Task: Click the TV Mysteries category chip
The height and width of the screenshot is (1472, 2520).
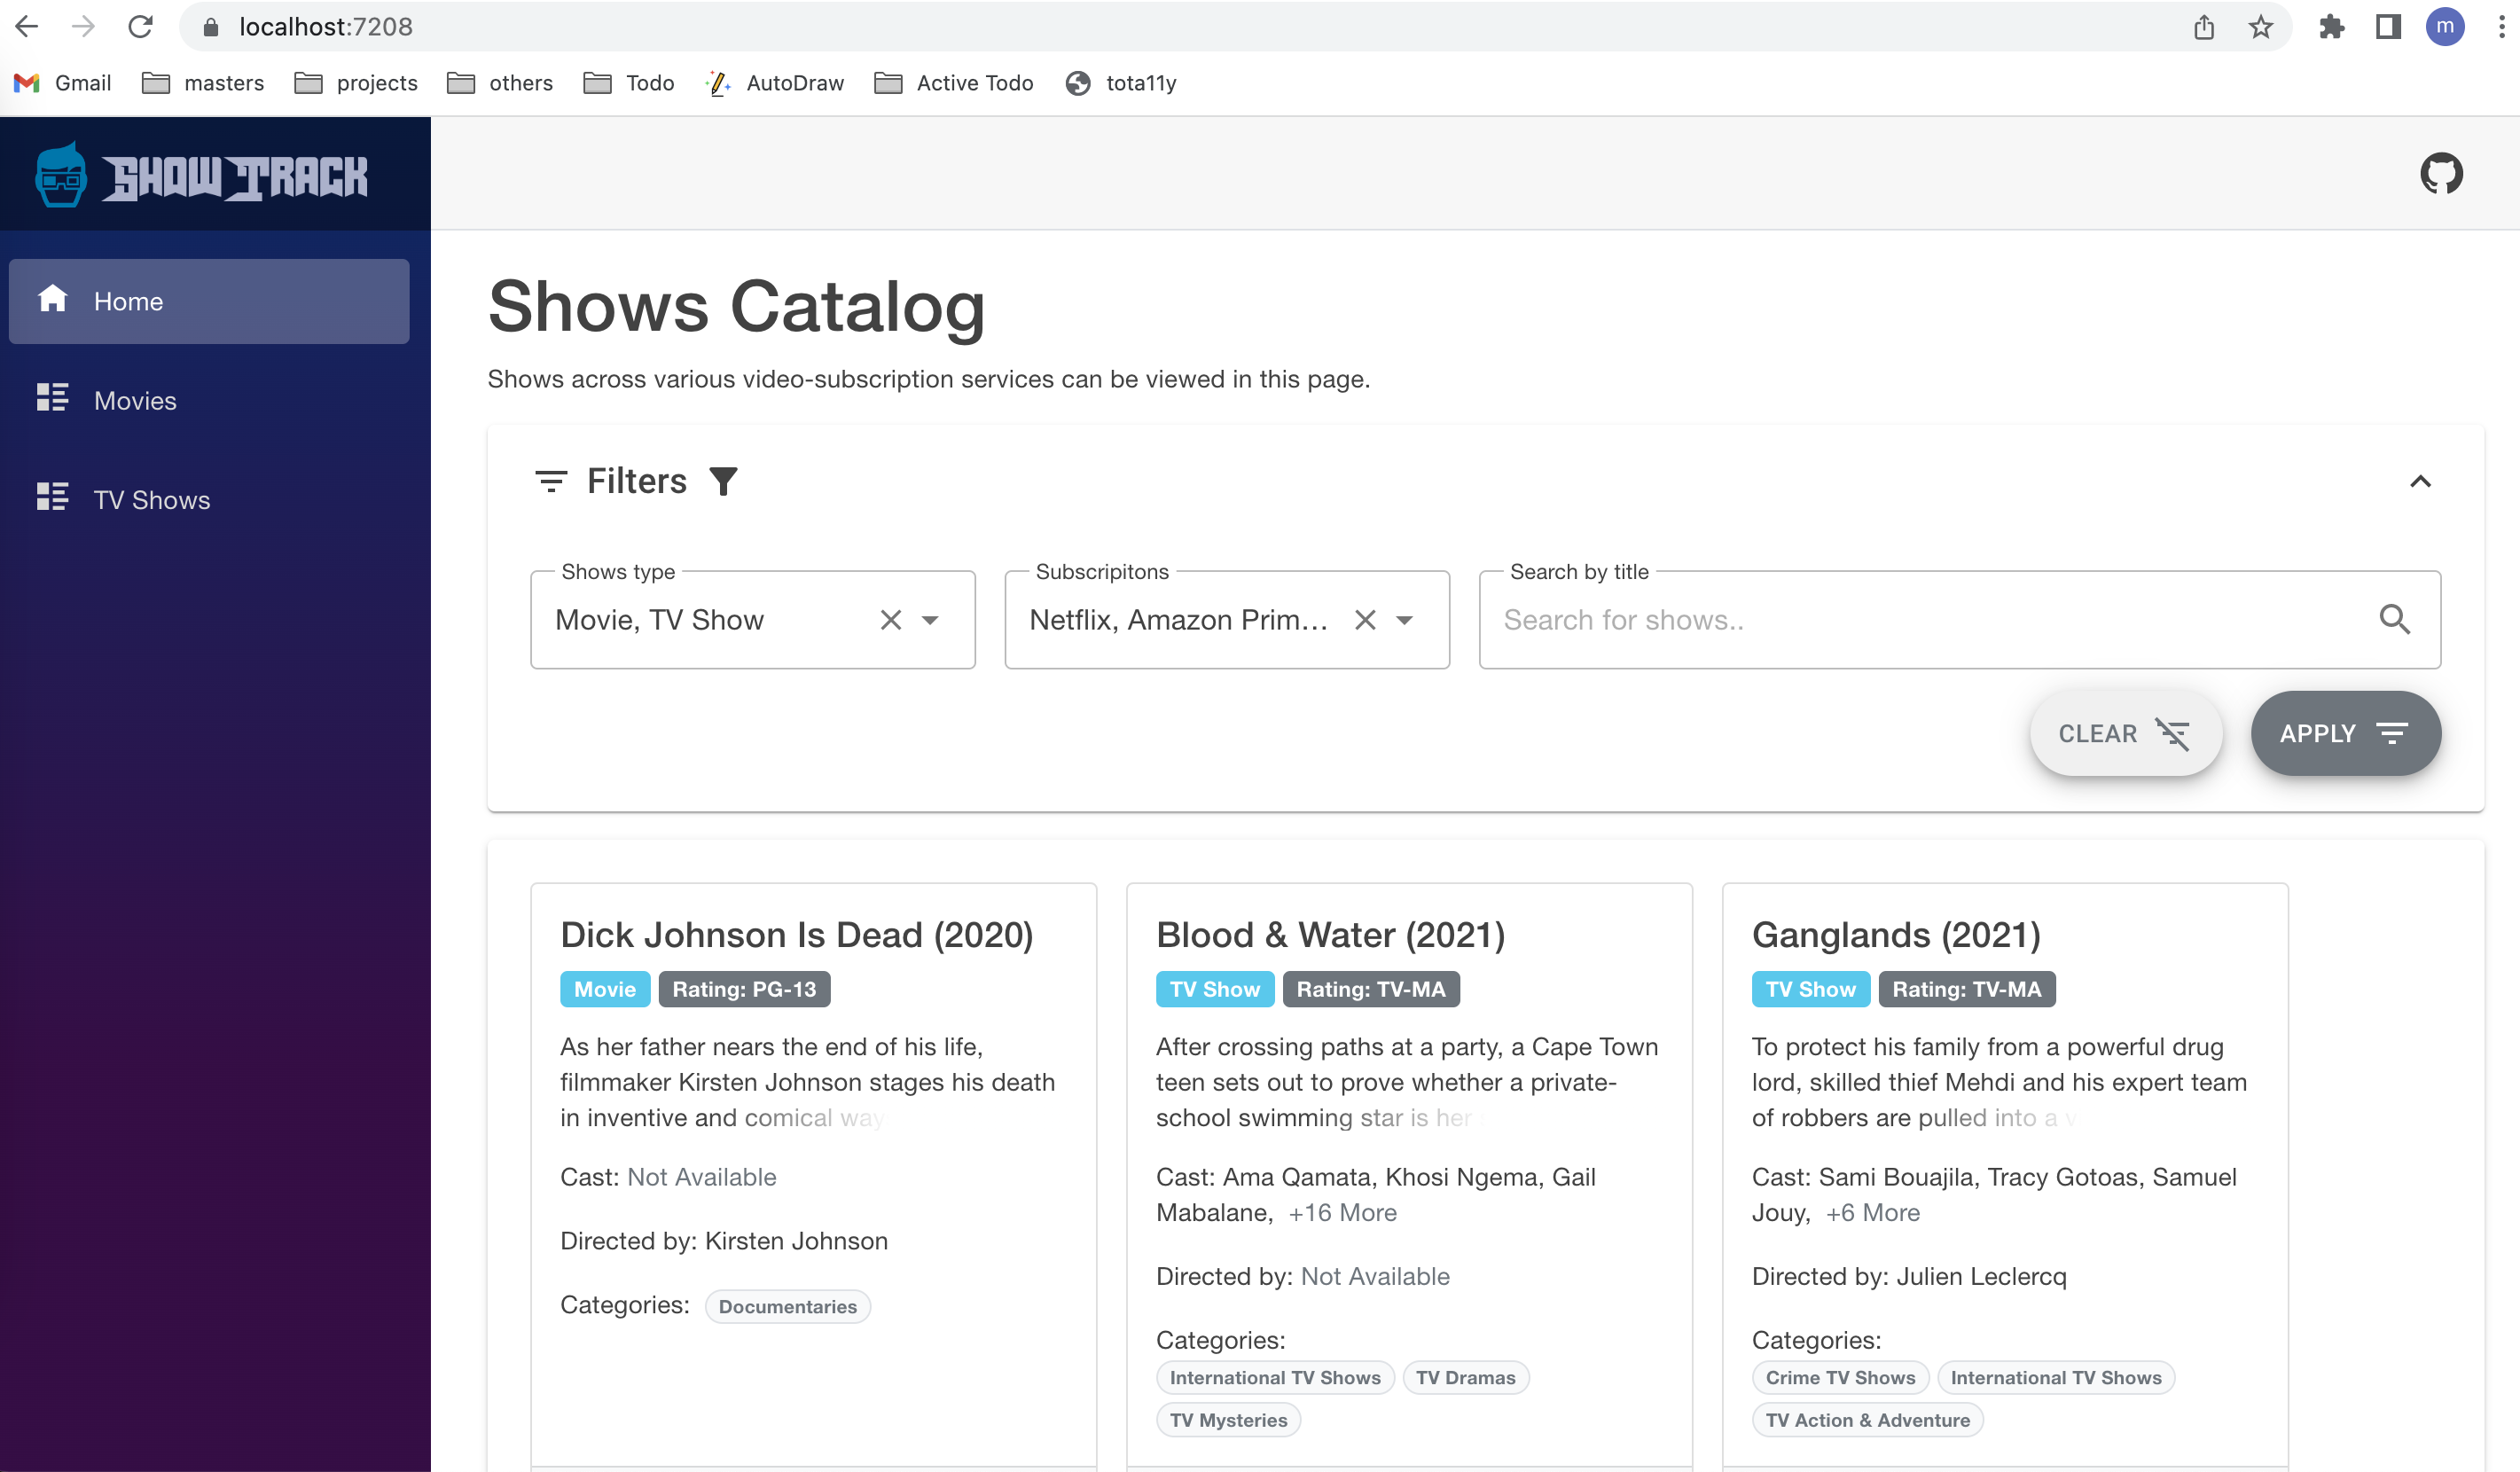Action: click(x=1228, y=1419)
